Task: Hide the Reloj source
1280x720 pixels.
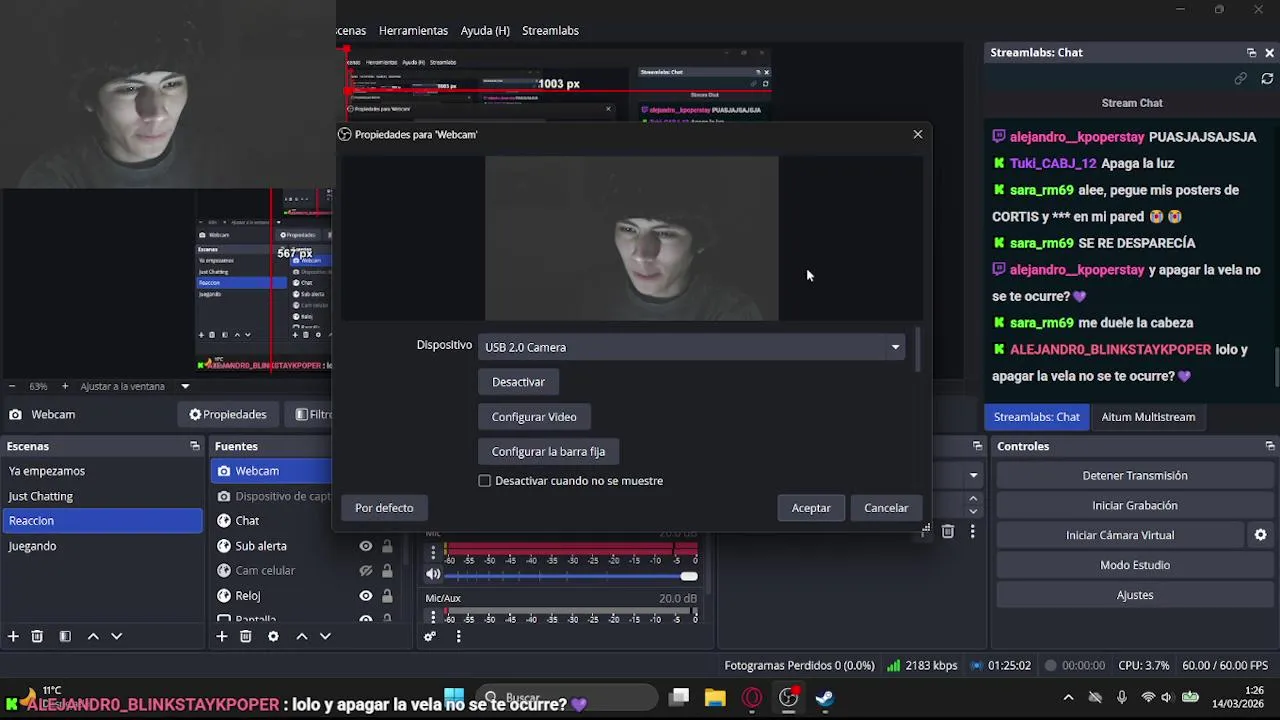Action: 366,596
